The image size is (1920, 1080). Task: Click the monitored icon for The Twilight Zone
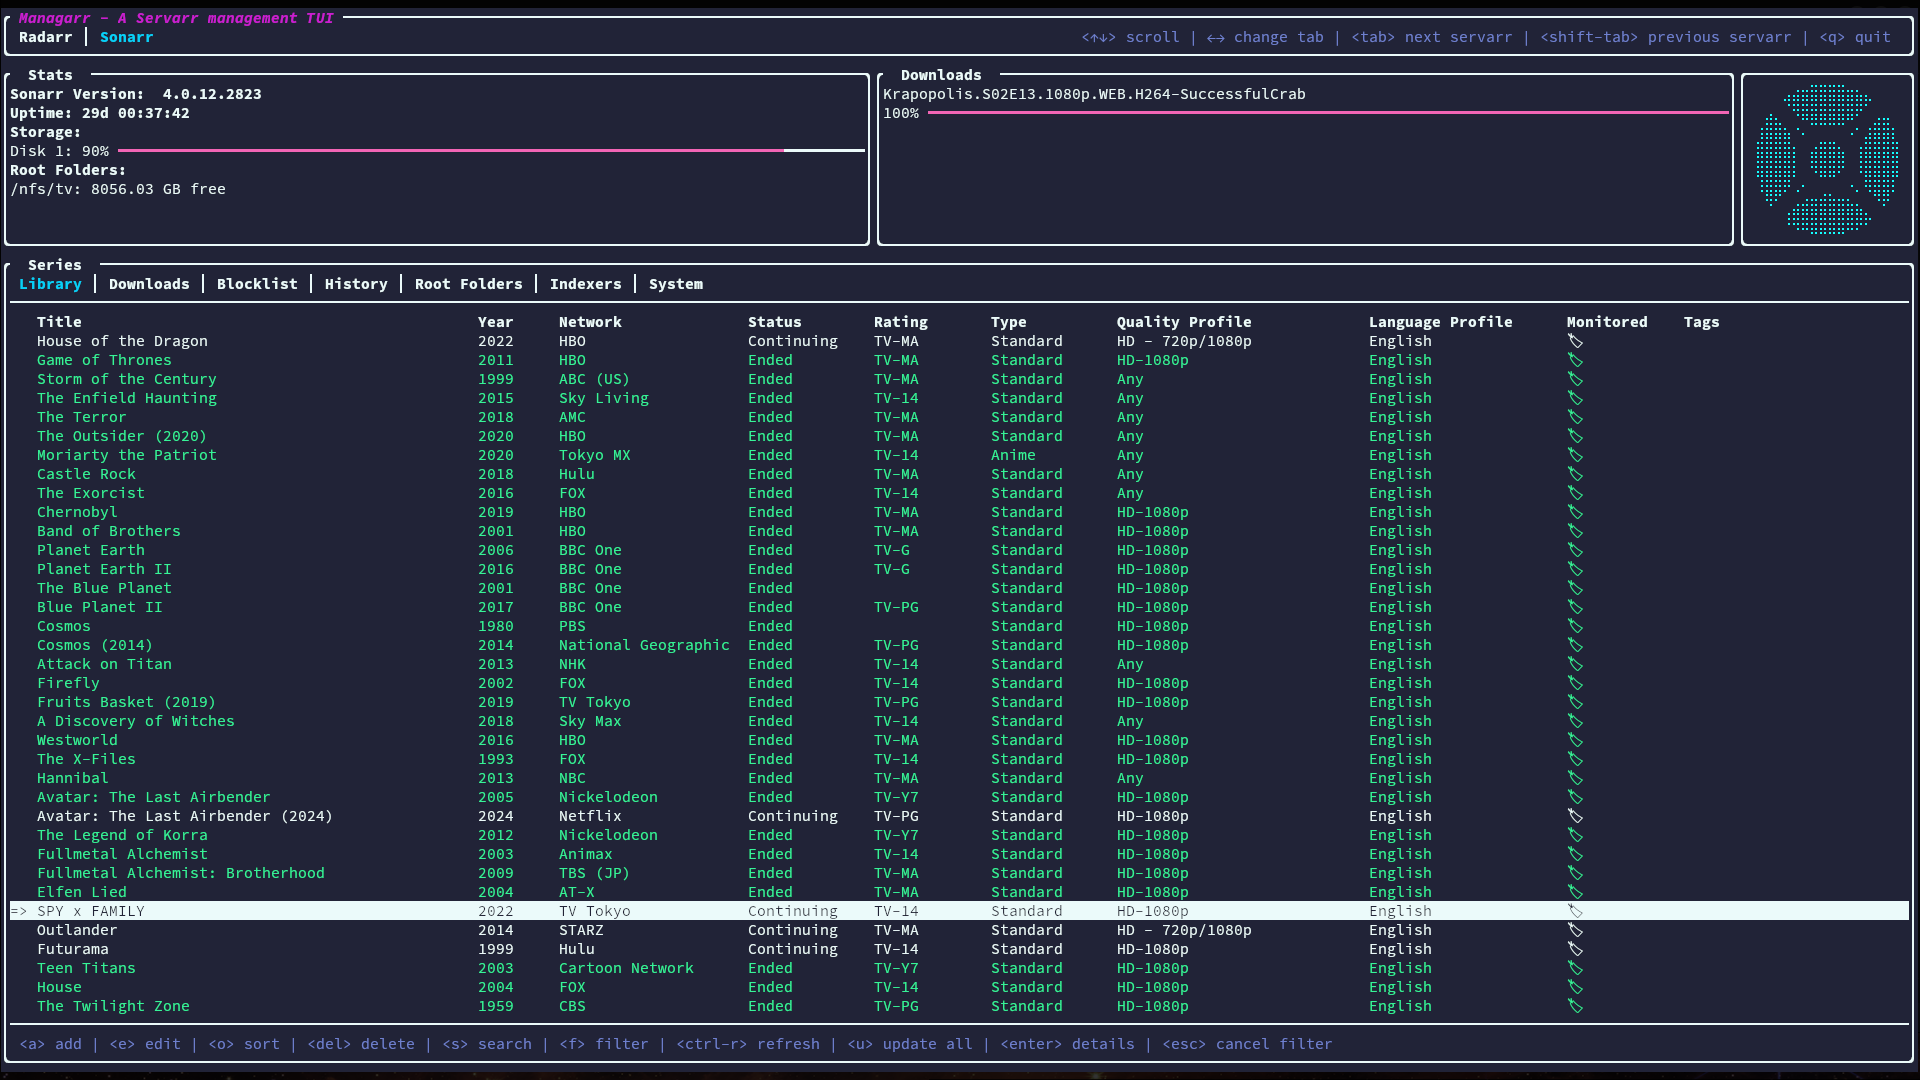click(1575, 1006)
